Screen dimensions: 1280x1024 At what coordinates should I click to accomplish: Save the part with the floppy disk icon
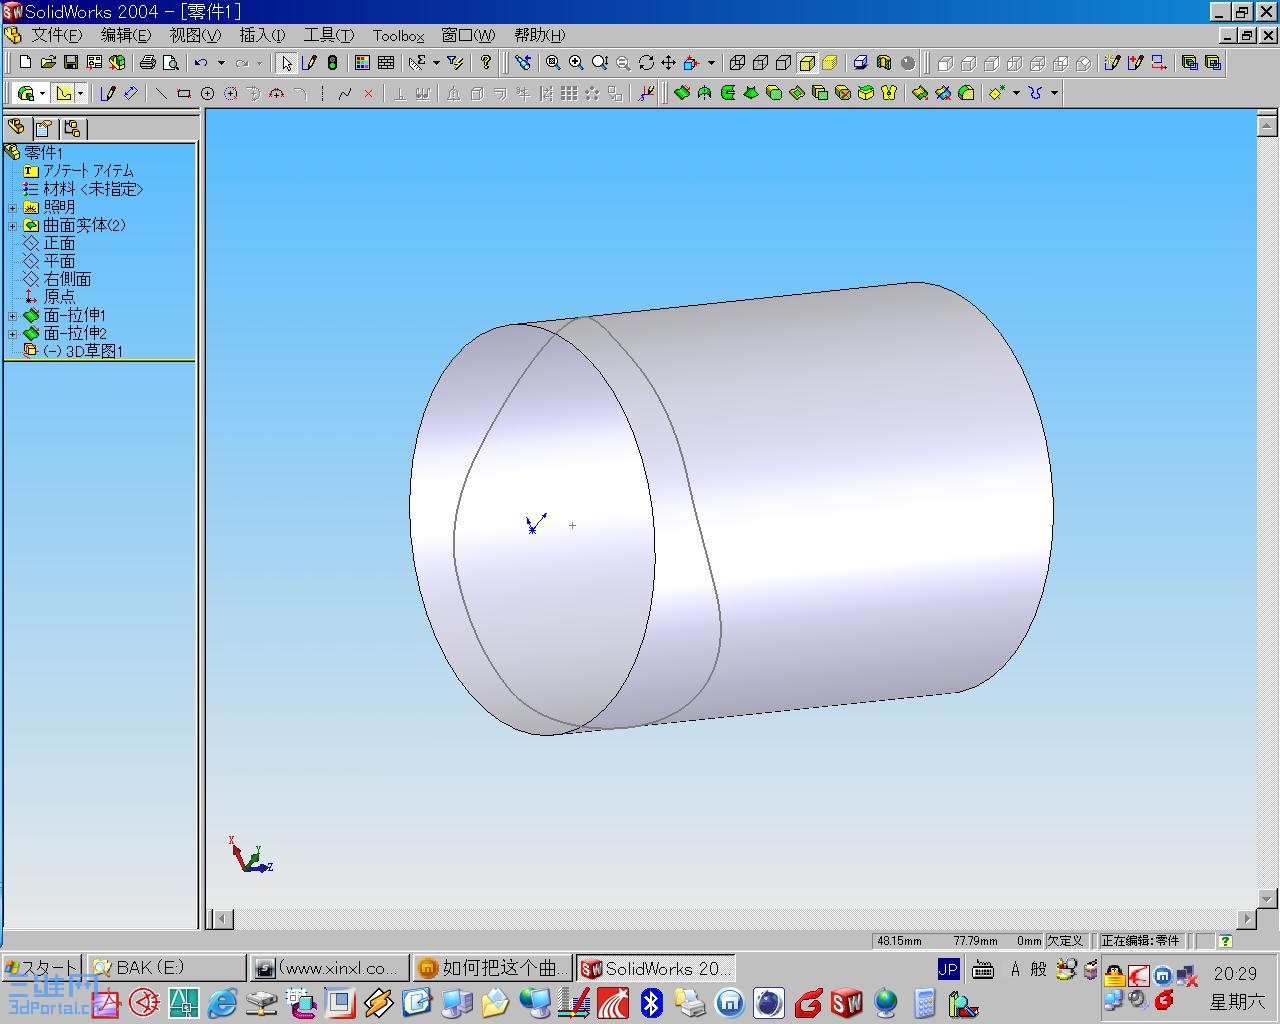tap(71, 63)
